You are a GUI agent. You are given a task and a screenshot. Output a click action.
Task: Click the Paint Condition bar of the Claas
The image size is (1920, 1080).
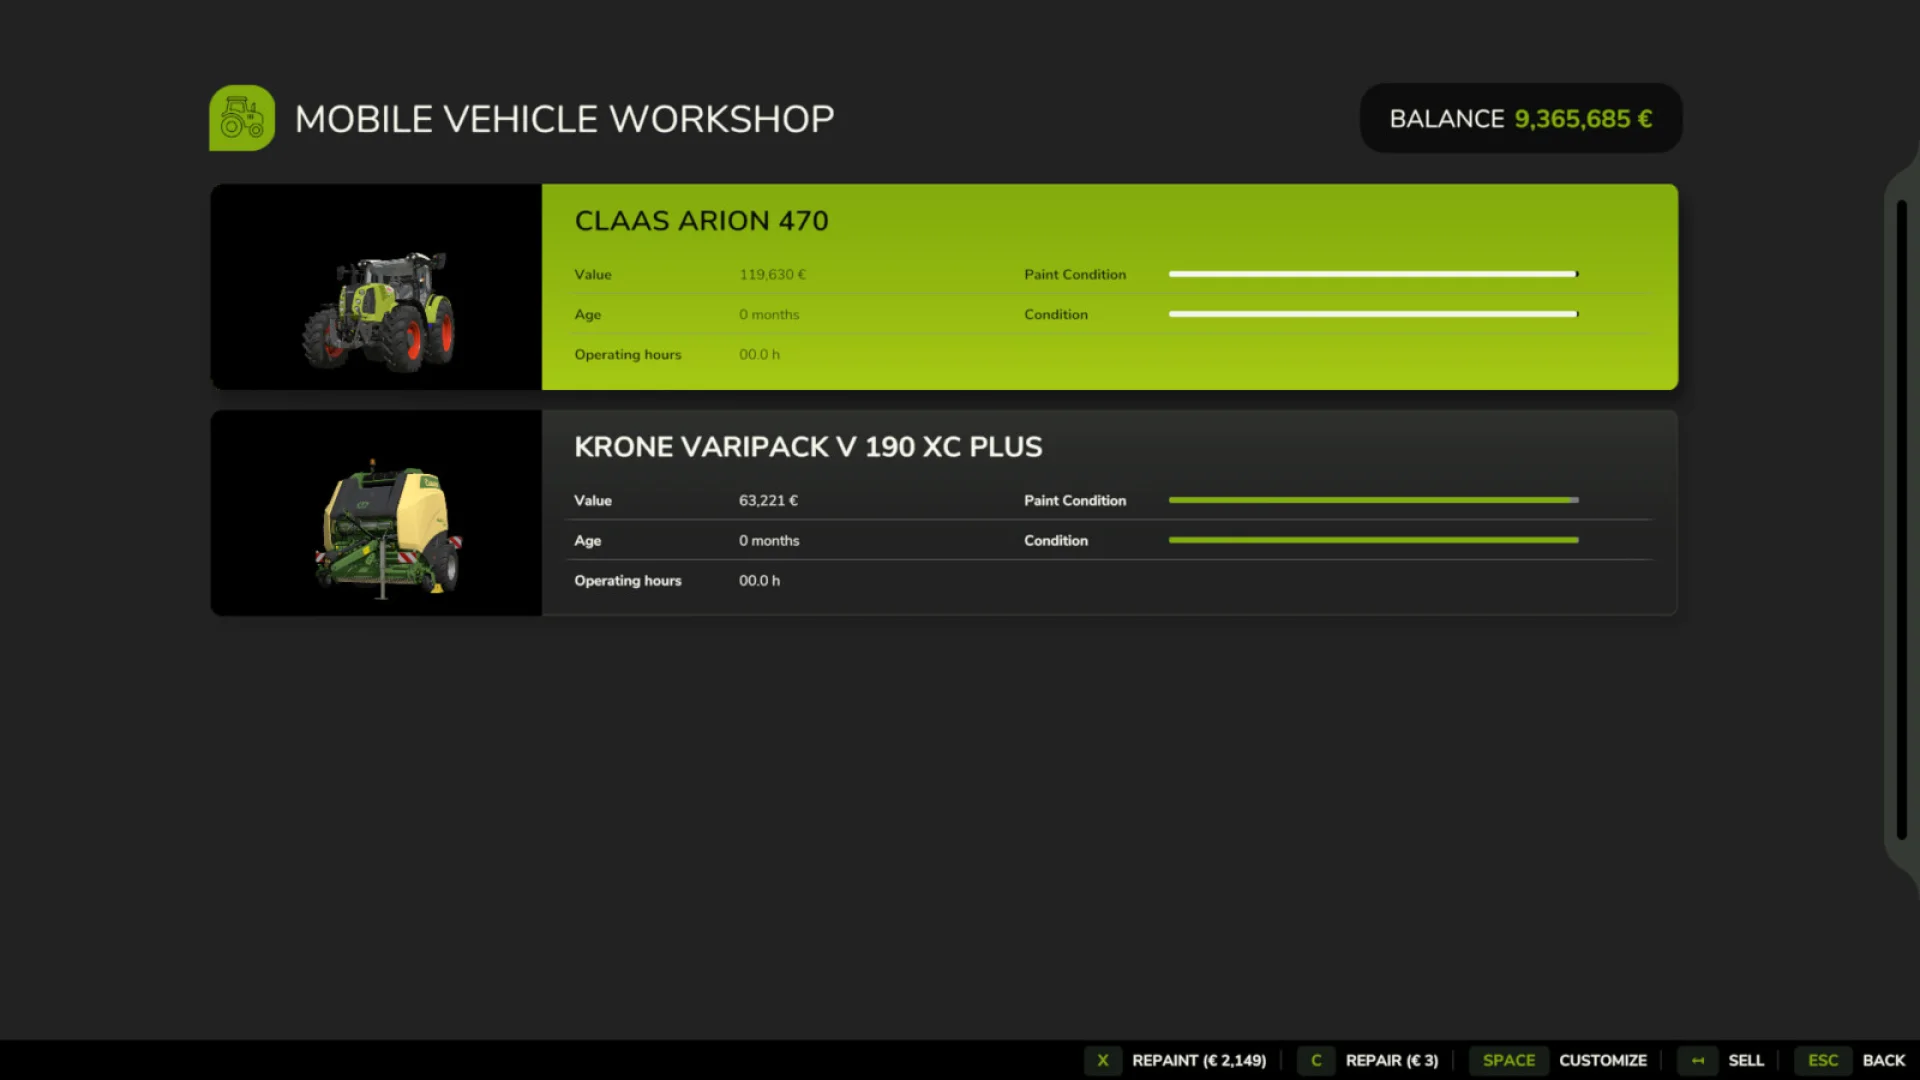[x=1373, y=273]
